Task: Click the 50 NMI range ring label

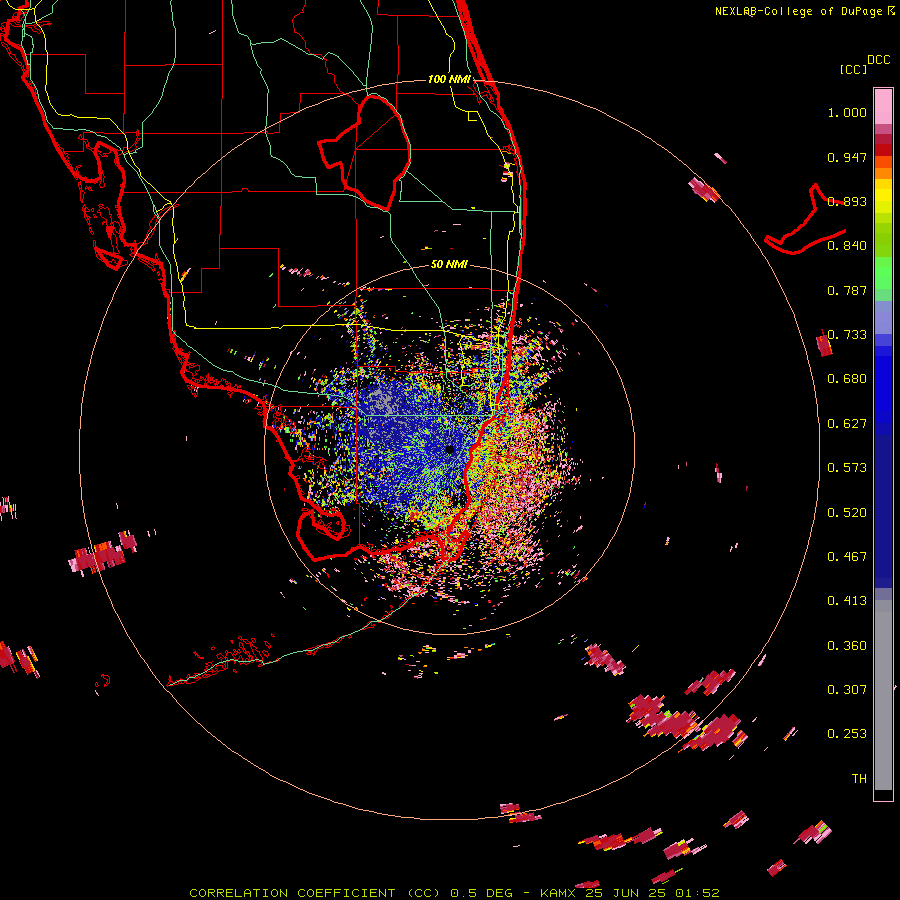Action: 449,264
